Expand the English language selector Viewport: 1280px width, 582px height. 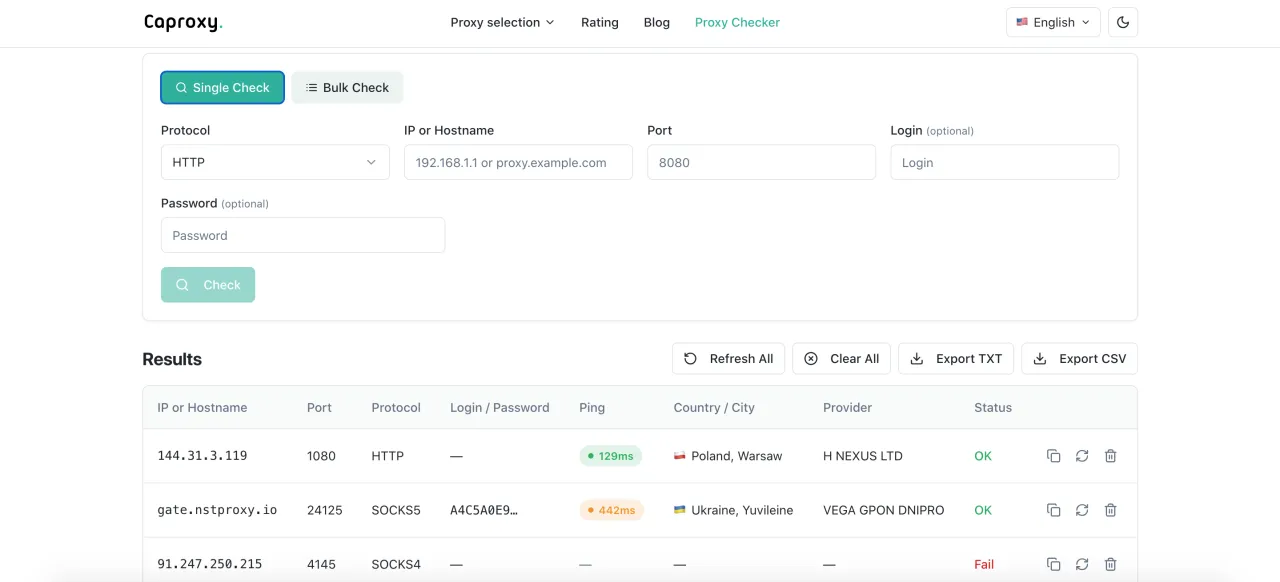point(1053,22)
